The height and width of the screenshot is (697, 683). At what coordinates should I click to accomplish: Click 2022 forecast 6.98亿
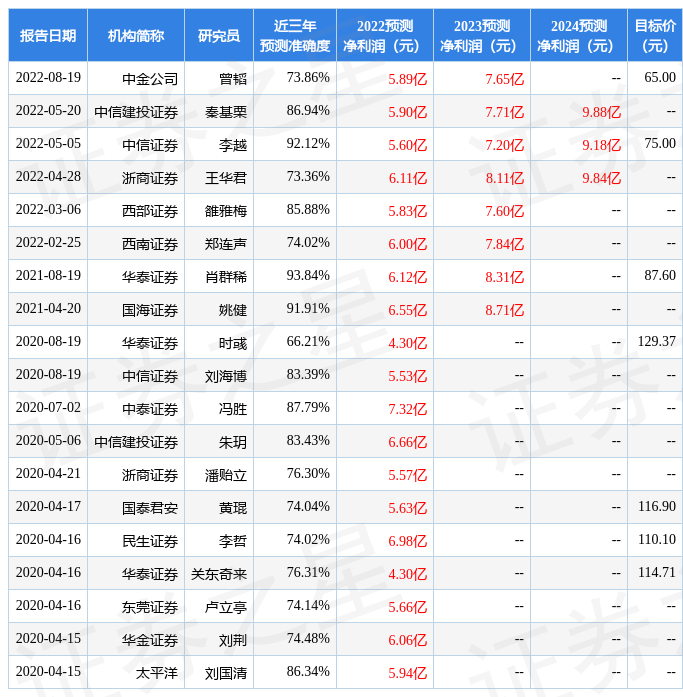tap(407, 541)
